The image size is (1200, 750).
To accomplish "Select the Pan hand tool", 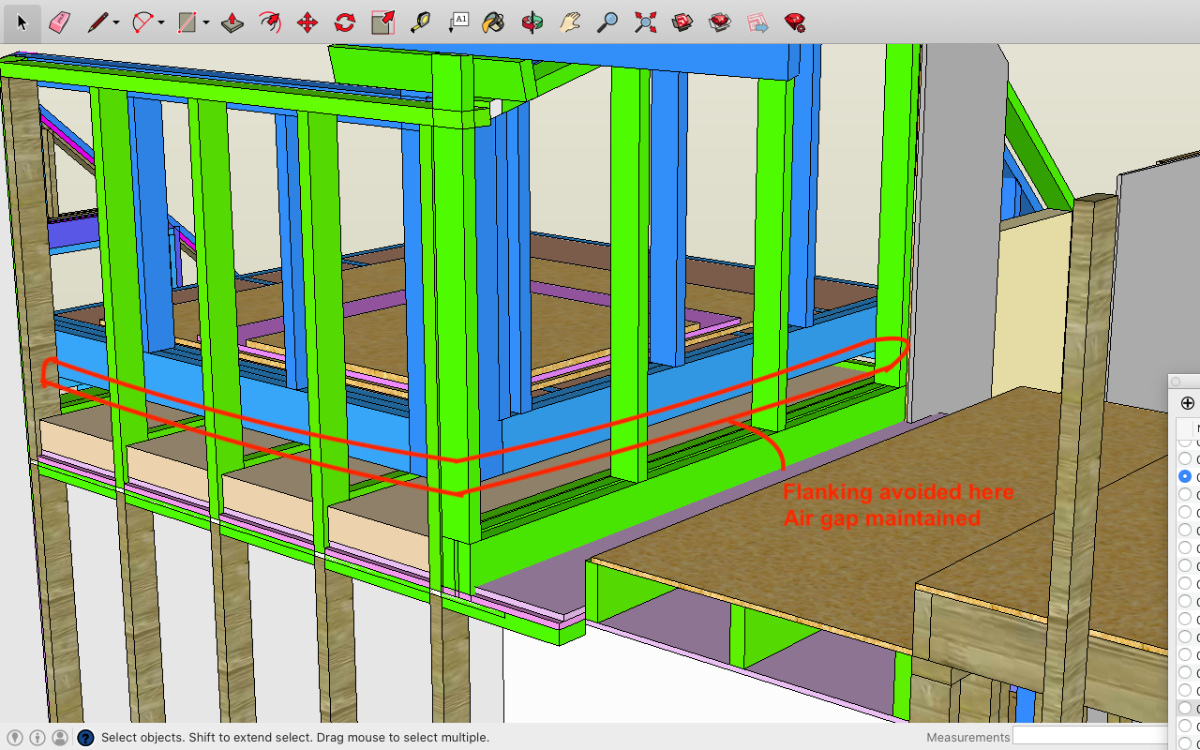I will click(x=569, y=22).
